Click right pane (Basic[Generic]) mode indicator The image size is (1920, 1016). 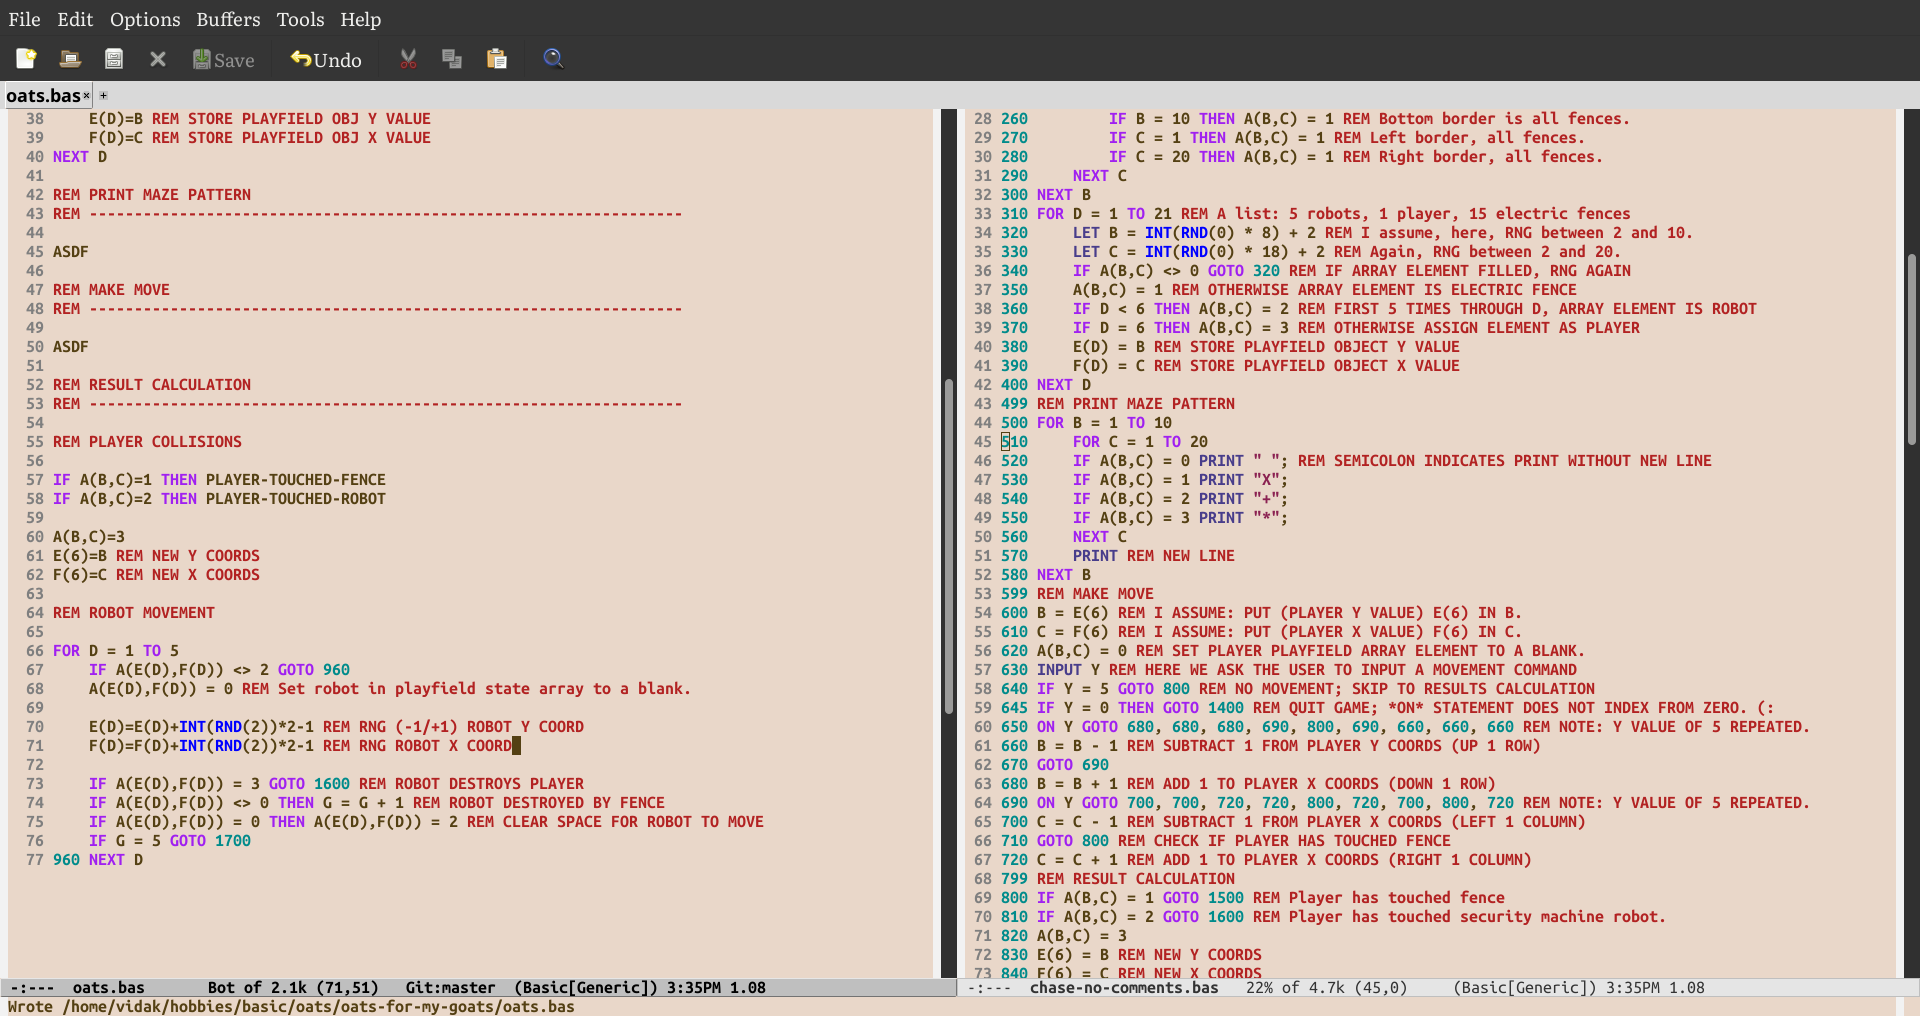[x=1525, y=987]
